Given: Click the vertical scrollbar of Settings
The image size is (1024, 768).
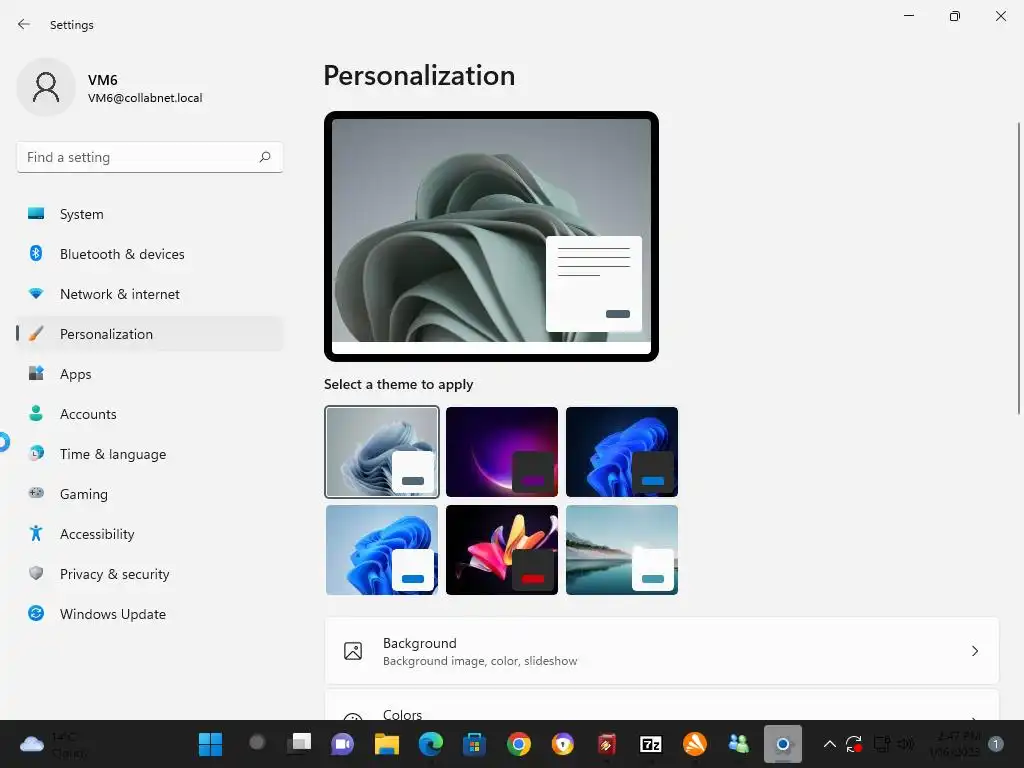Looking at the screenshot, I should (1018, 268).
